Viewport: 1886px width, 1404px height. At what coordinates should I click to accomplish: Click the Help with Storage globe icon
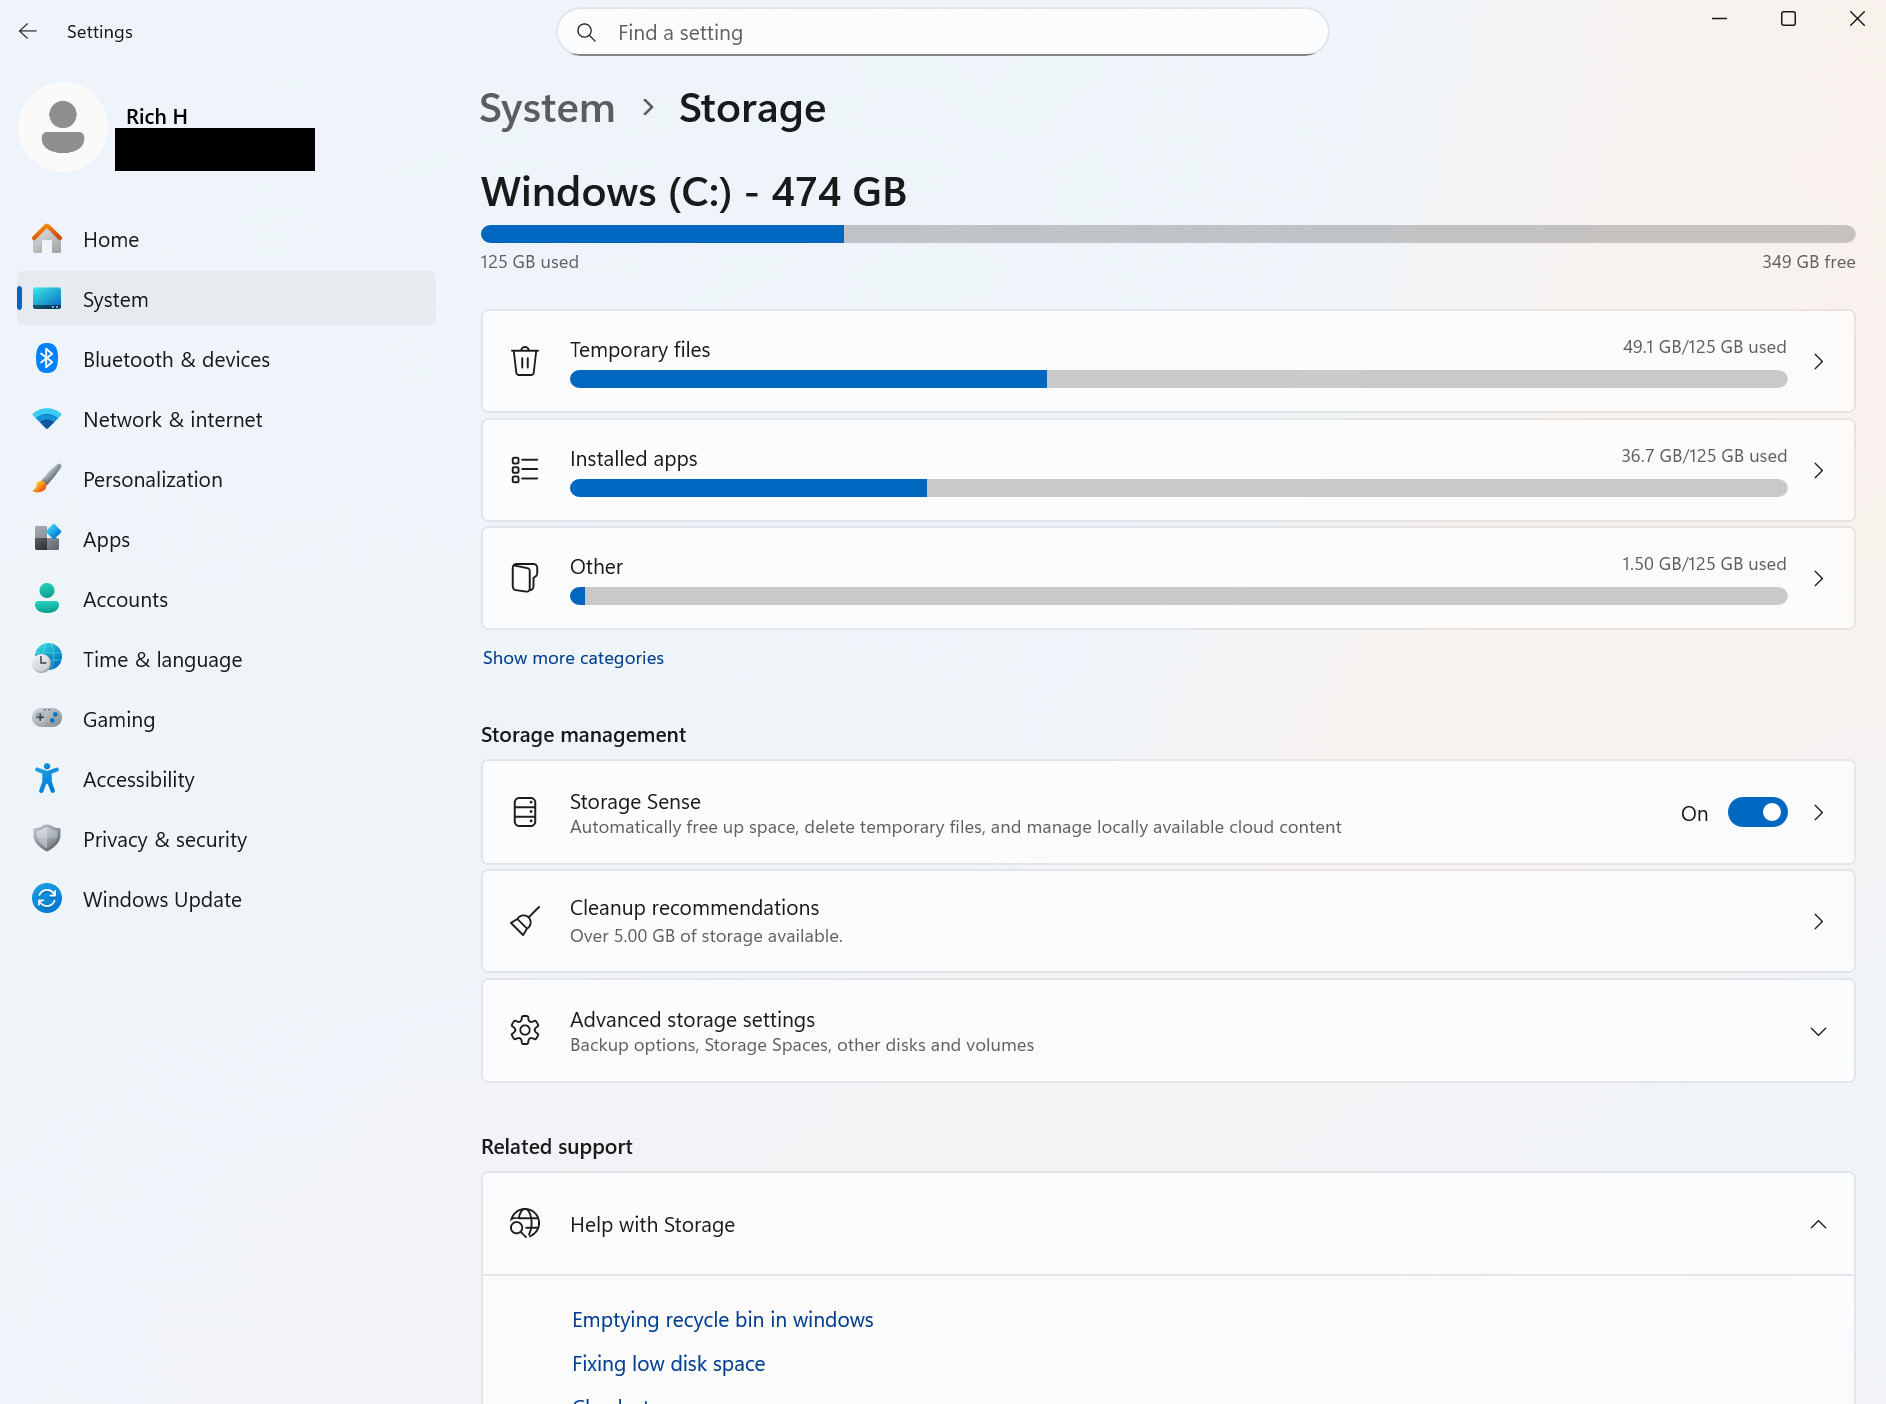(x=525, y=1224)
